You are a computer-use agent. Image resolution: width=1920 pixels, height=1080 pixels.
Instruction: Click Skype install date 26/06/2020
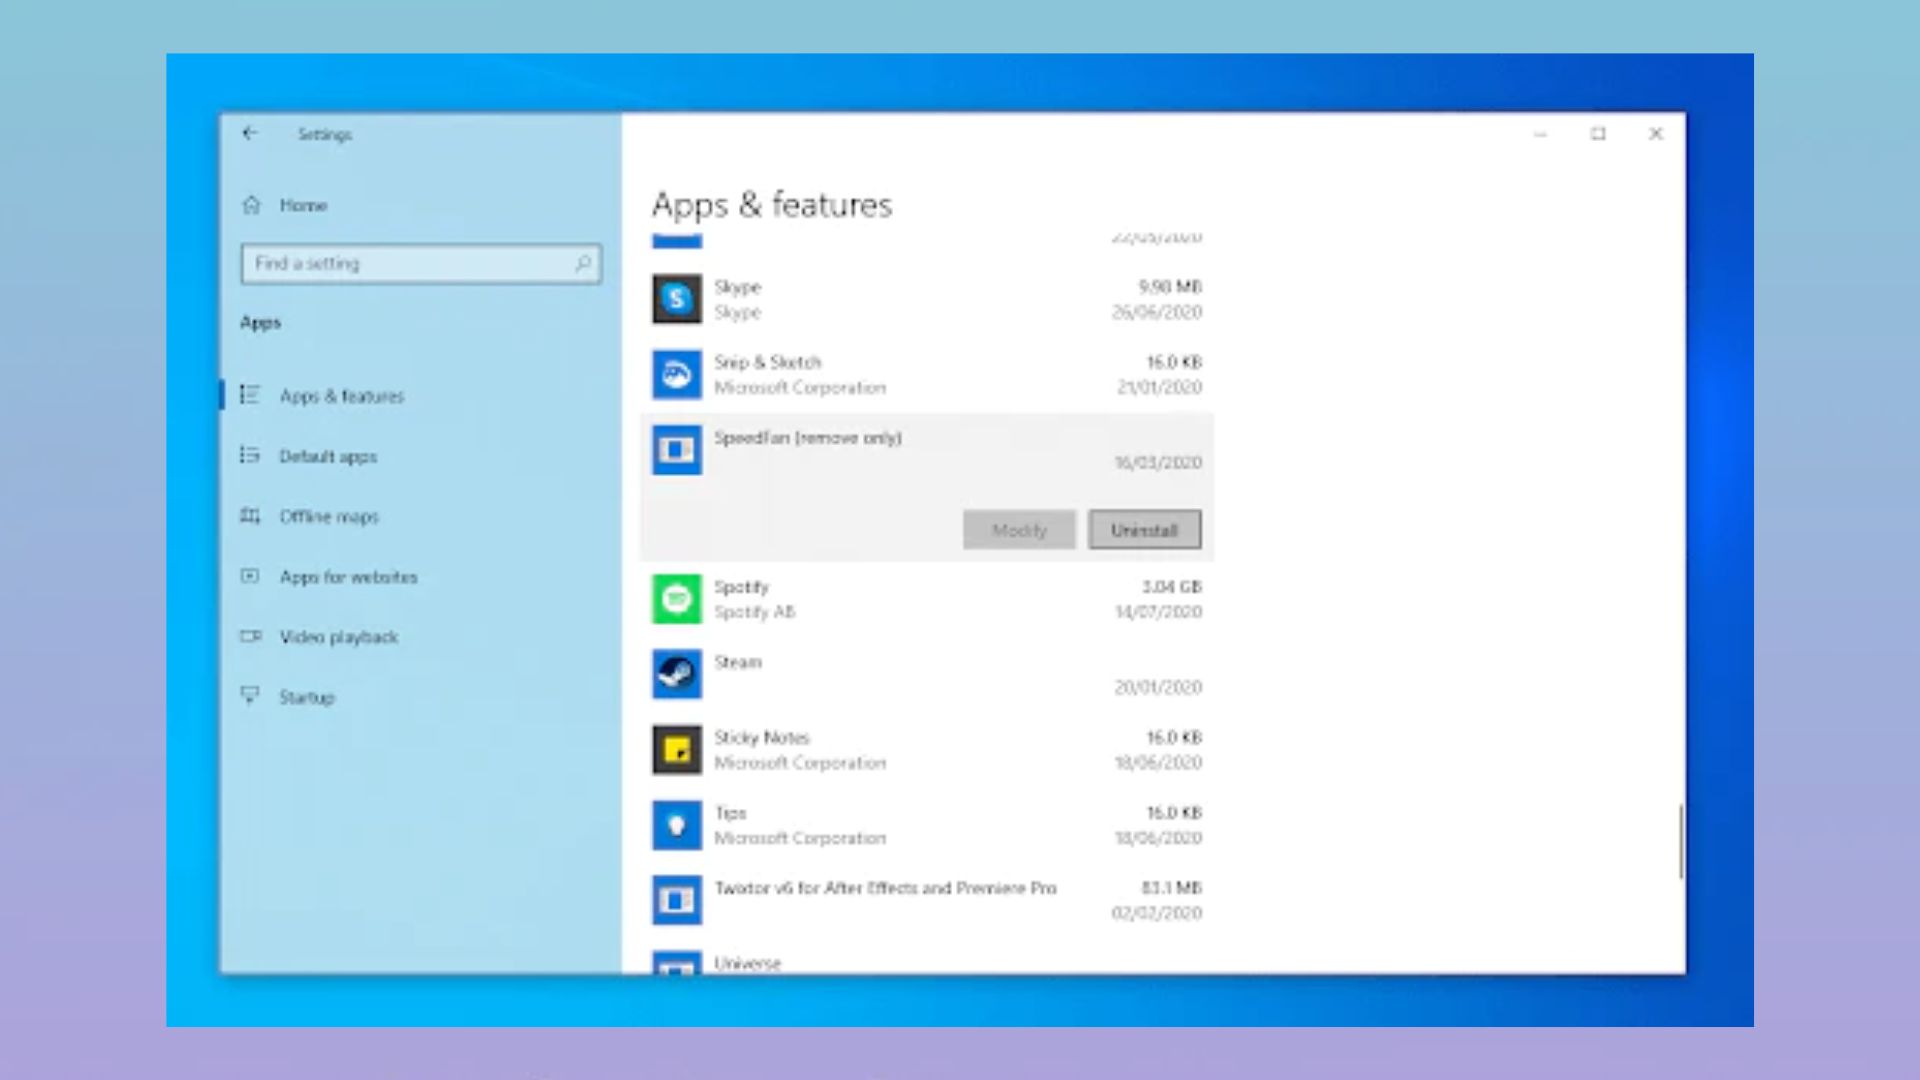[1157, 312]
